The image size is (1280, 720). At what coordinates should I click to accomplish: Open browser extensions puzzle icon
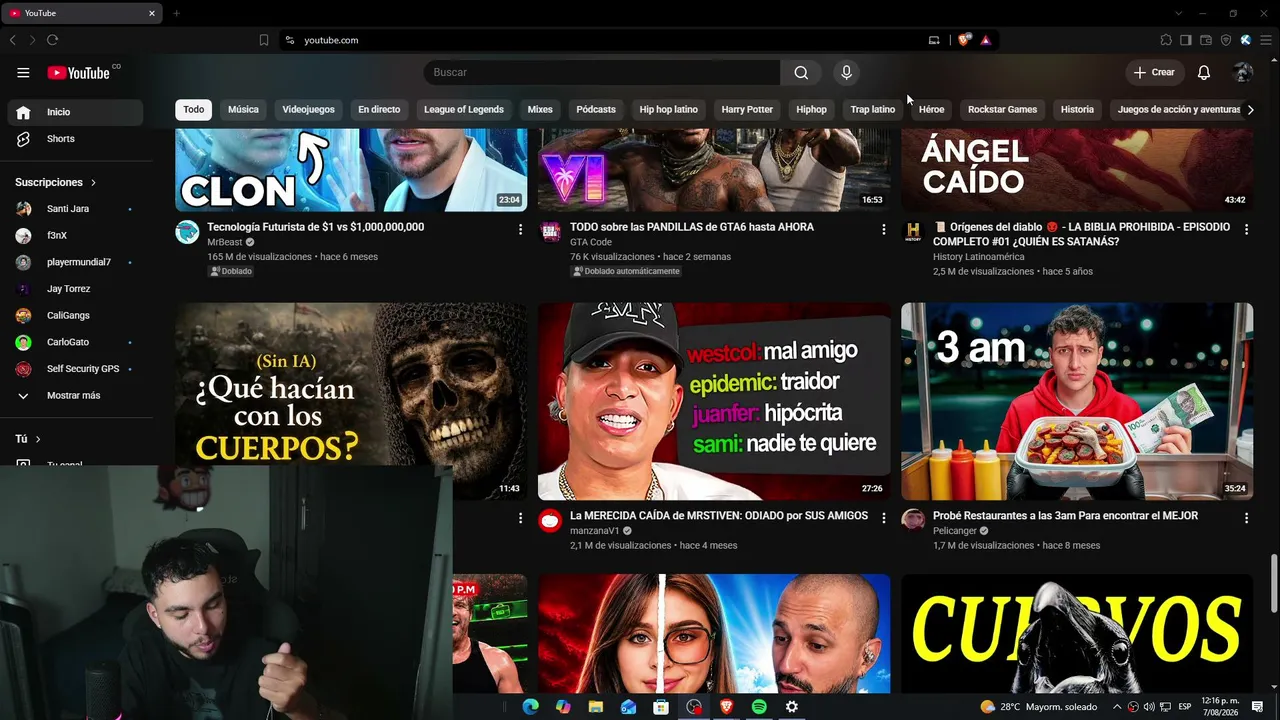pyautogui.click(x=1166, y=40)
